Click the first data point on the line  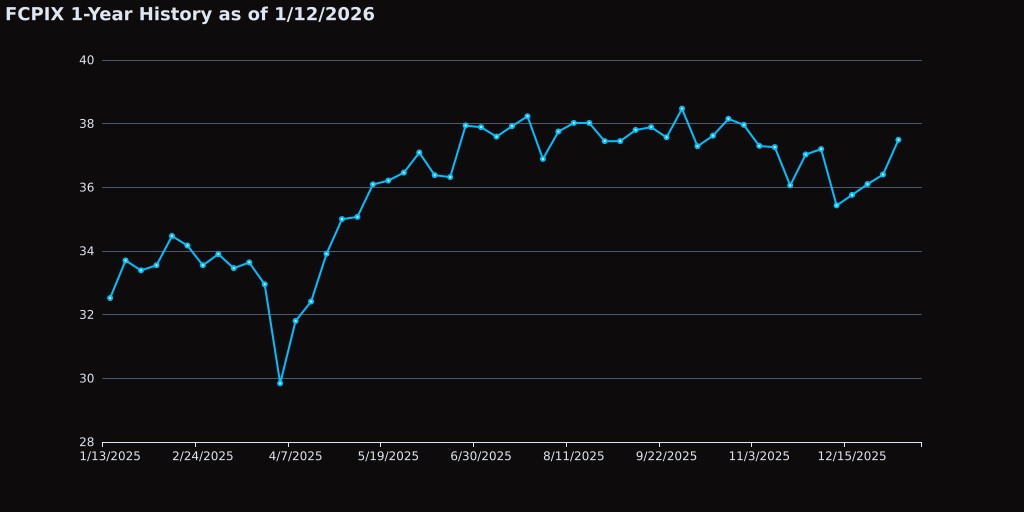tap(110, 298)
